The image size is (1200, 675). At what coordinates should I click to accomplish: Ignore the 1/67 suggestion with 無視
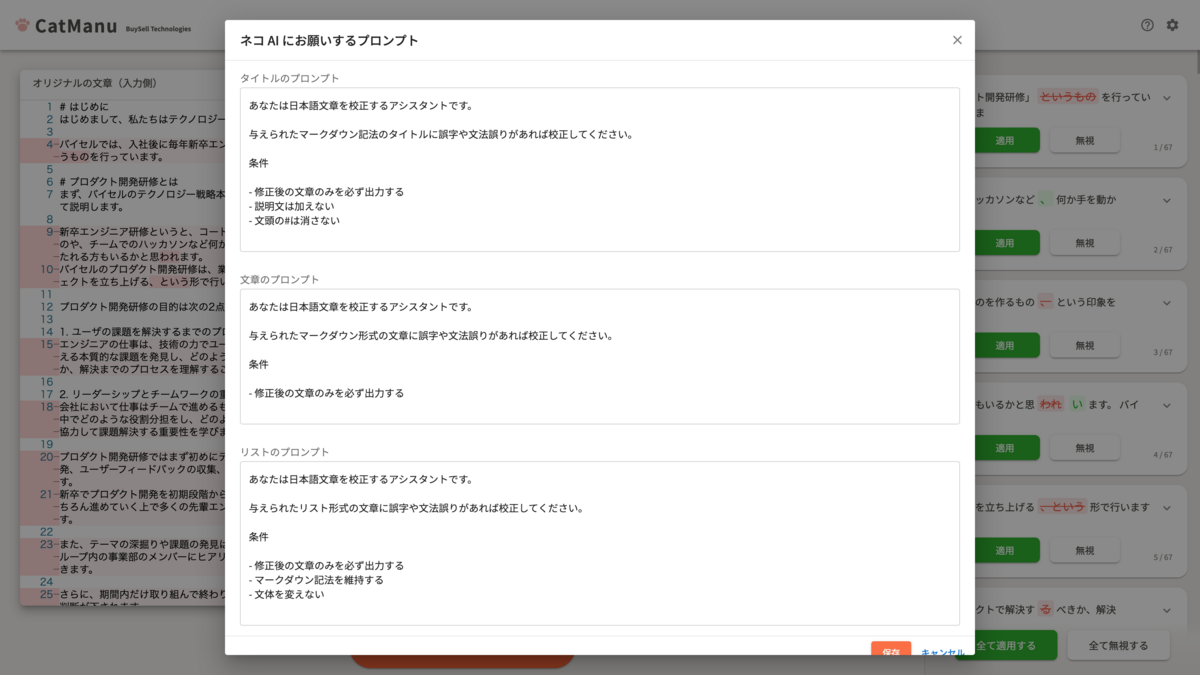tap(1084, 141)
